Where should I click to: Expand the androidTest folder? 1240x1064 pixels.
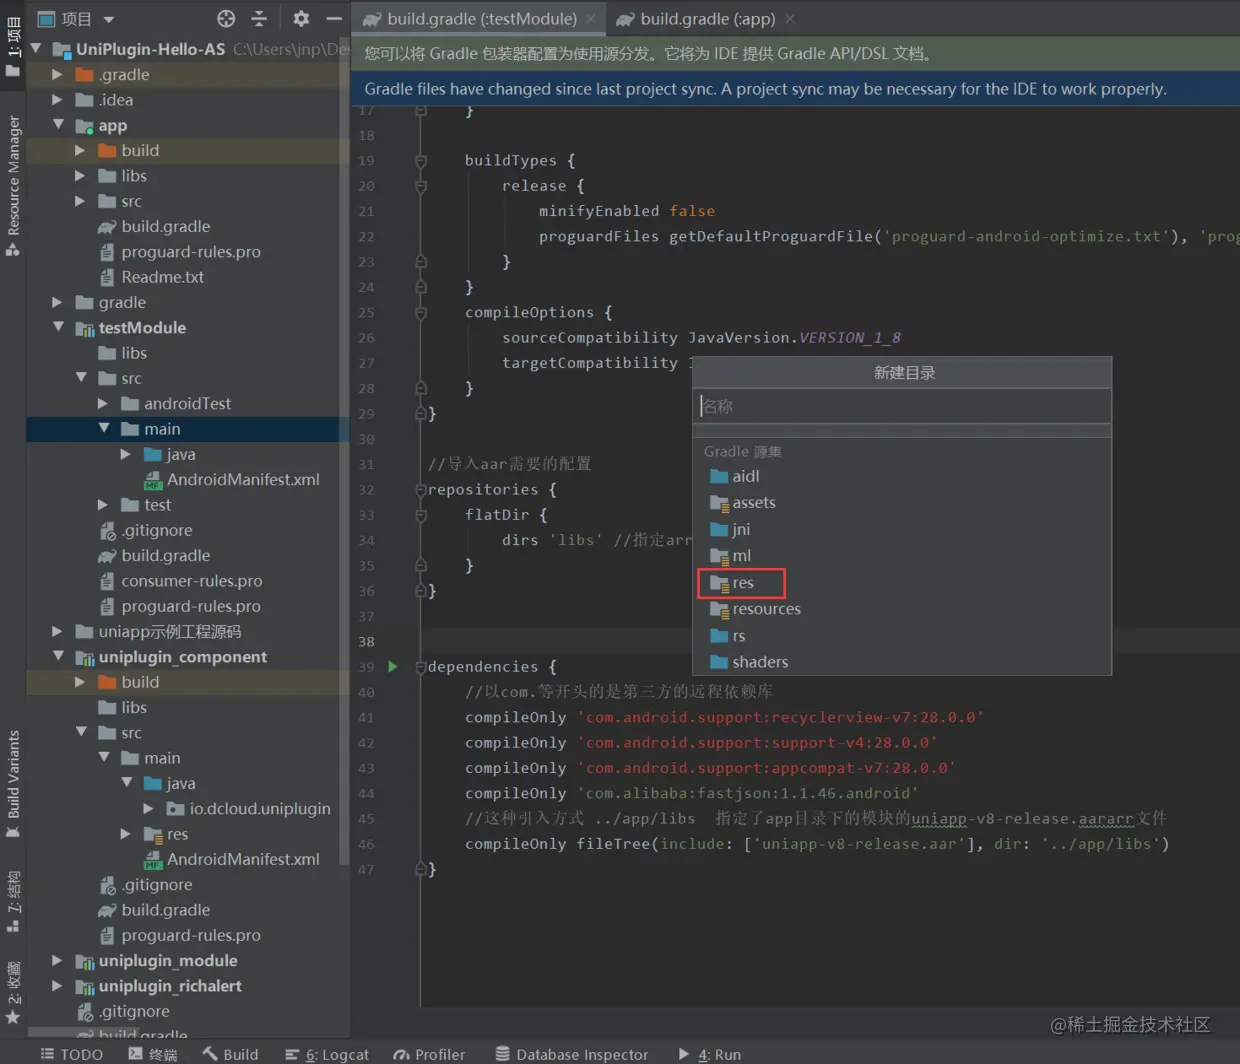(x=102, y=403)
